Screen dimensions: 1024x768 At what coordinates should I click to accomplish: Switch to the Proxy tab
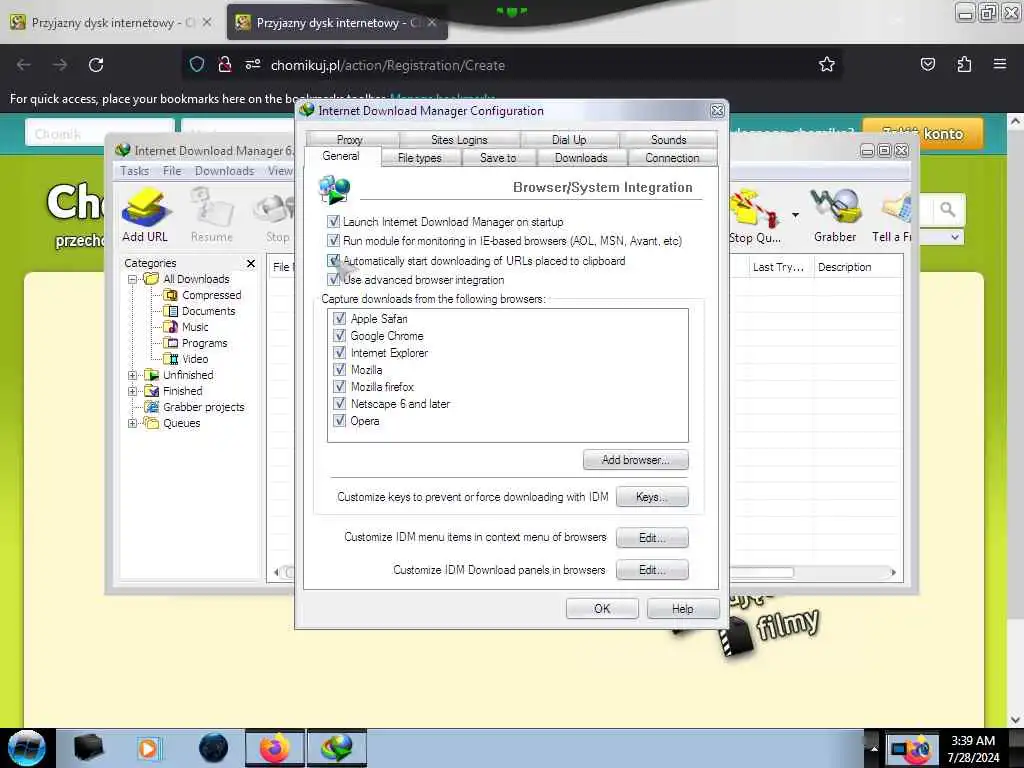click(350, 139)
